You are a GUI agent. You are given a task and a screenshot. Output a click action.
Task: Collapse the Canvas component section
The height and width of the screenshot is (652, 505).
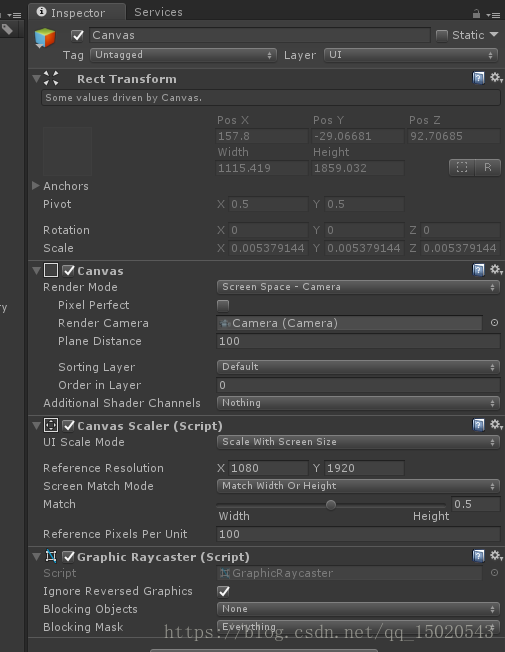coord(36,271)
